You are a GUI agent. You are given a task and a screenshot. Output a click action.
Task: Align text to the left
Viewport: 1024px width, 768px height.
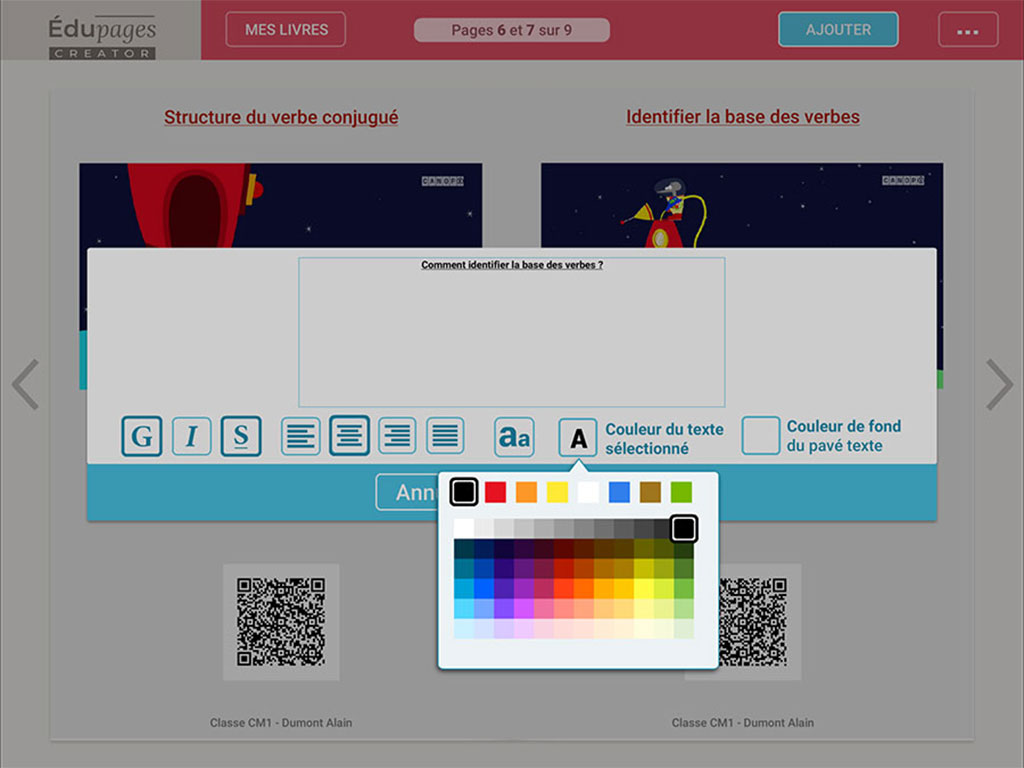(x=300, y=436)
